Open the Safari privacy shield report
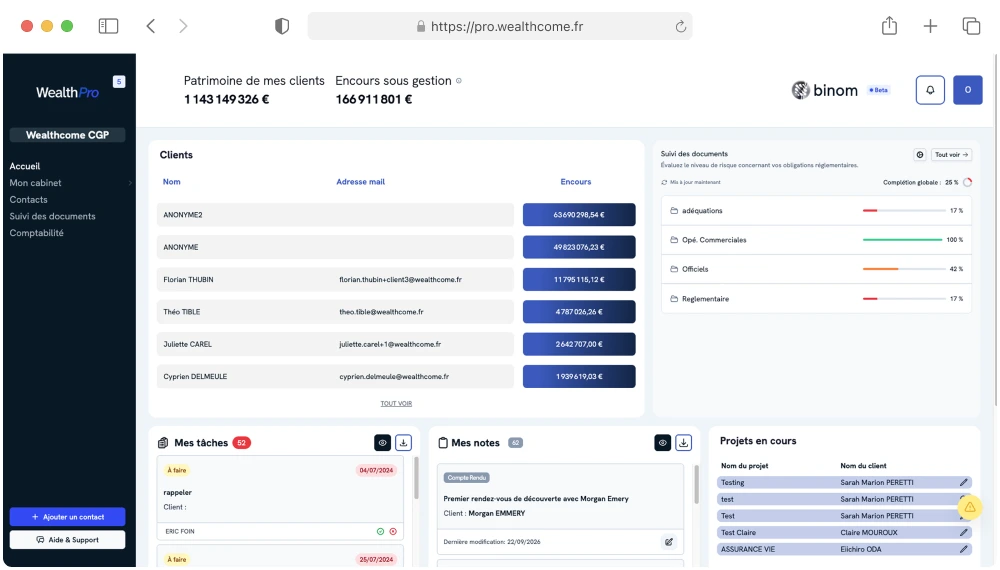1000x570 pixels. 282,26
